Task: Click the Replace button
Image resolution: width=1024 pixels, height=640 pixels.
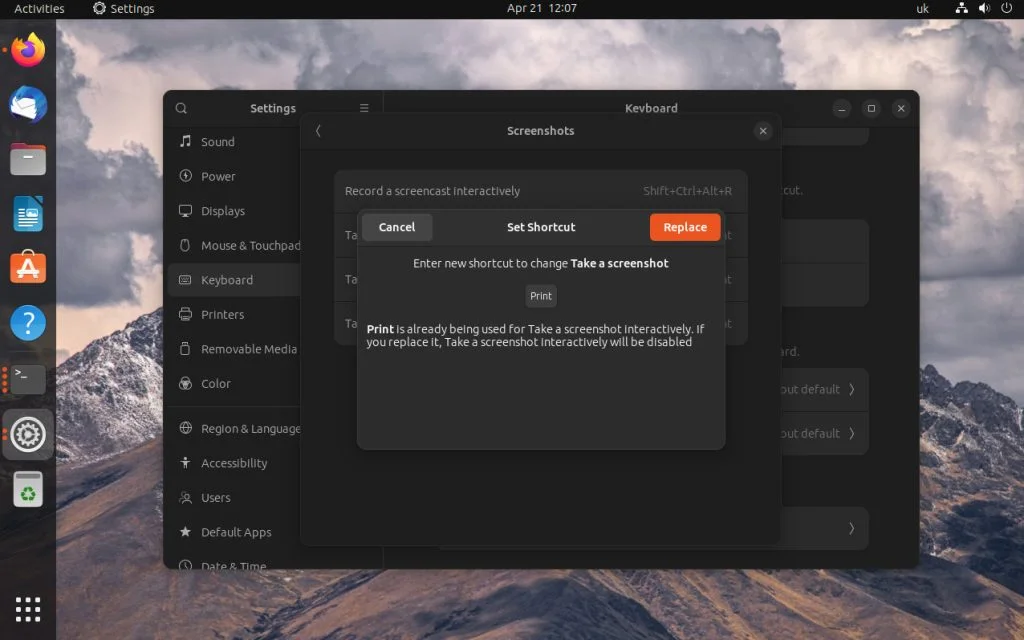Action: point(684,227)
